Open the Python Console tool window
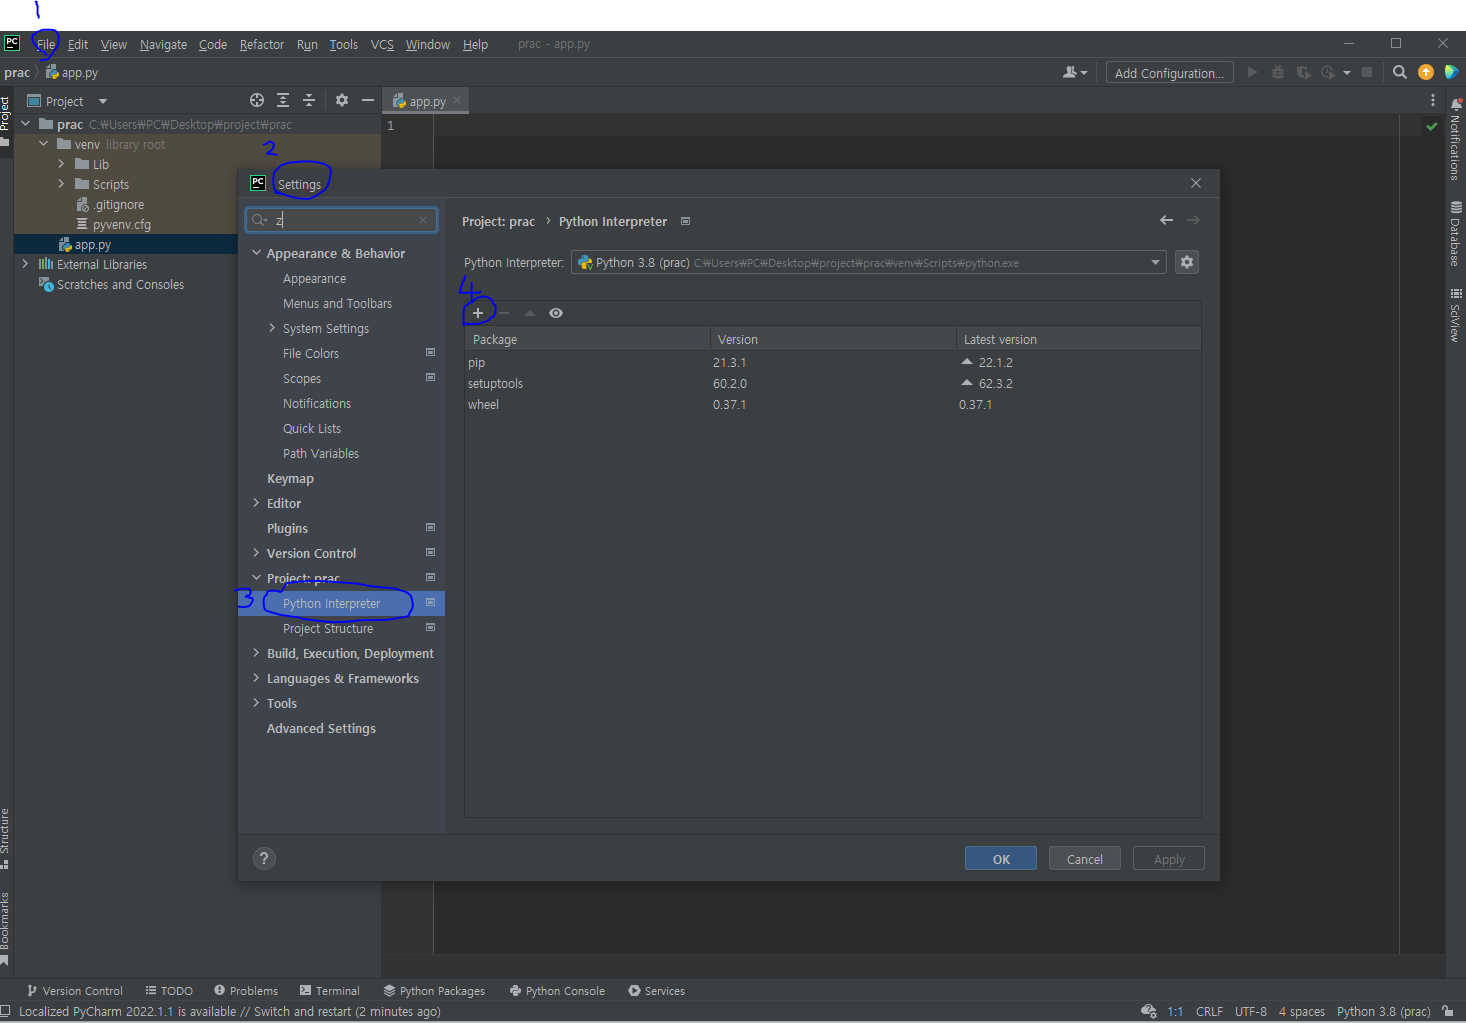Screen dimensions: 1466x1023 click(x=557, y=991)
